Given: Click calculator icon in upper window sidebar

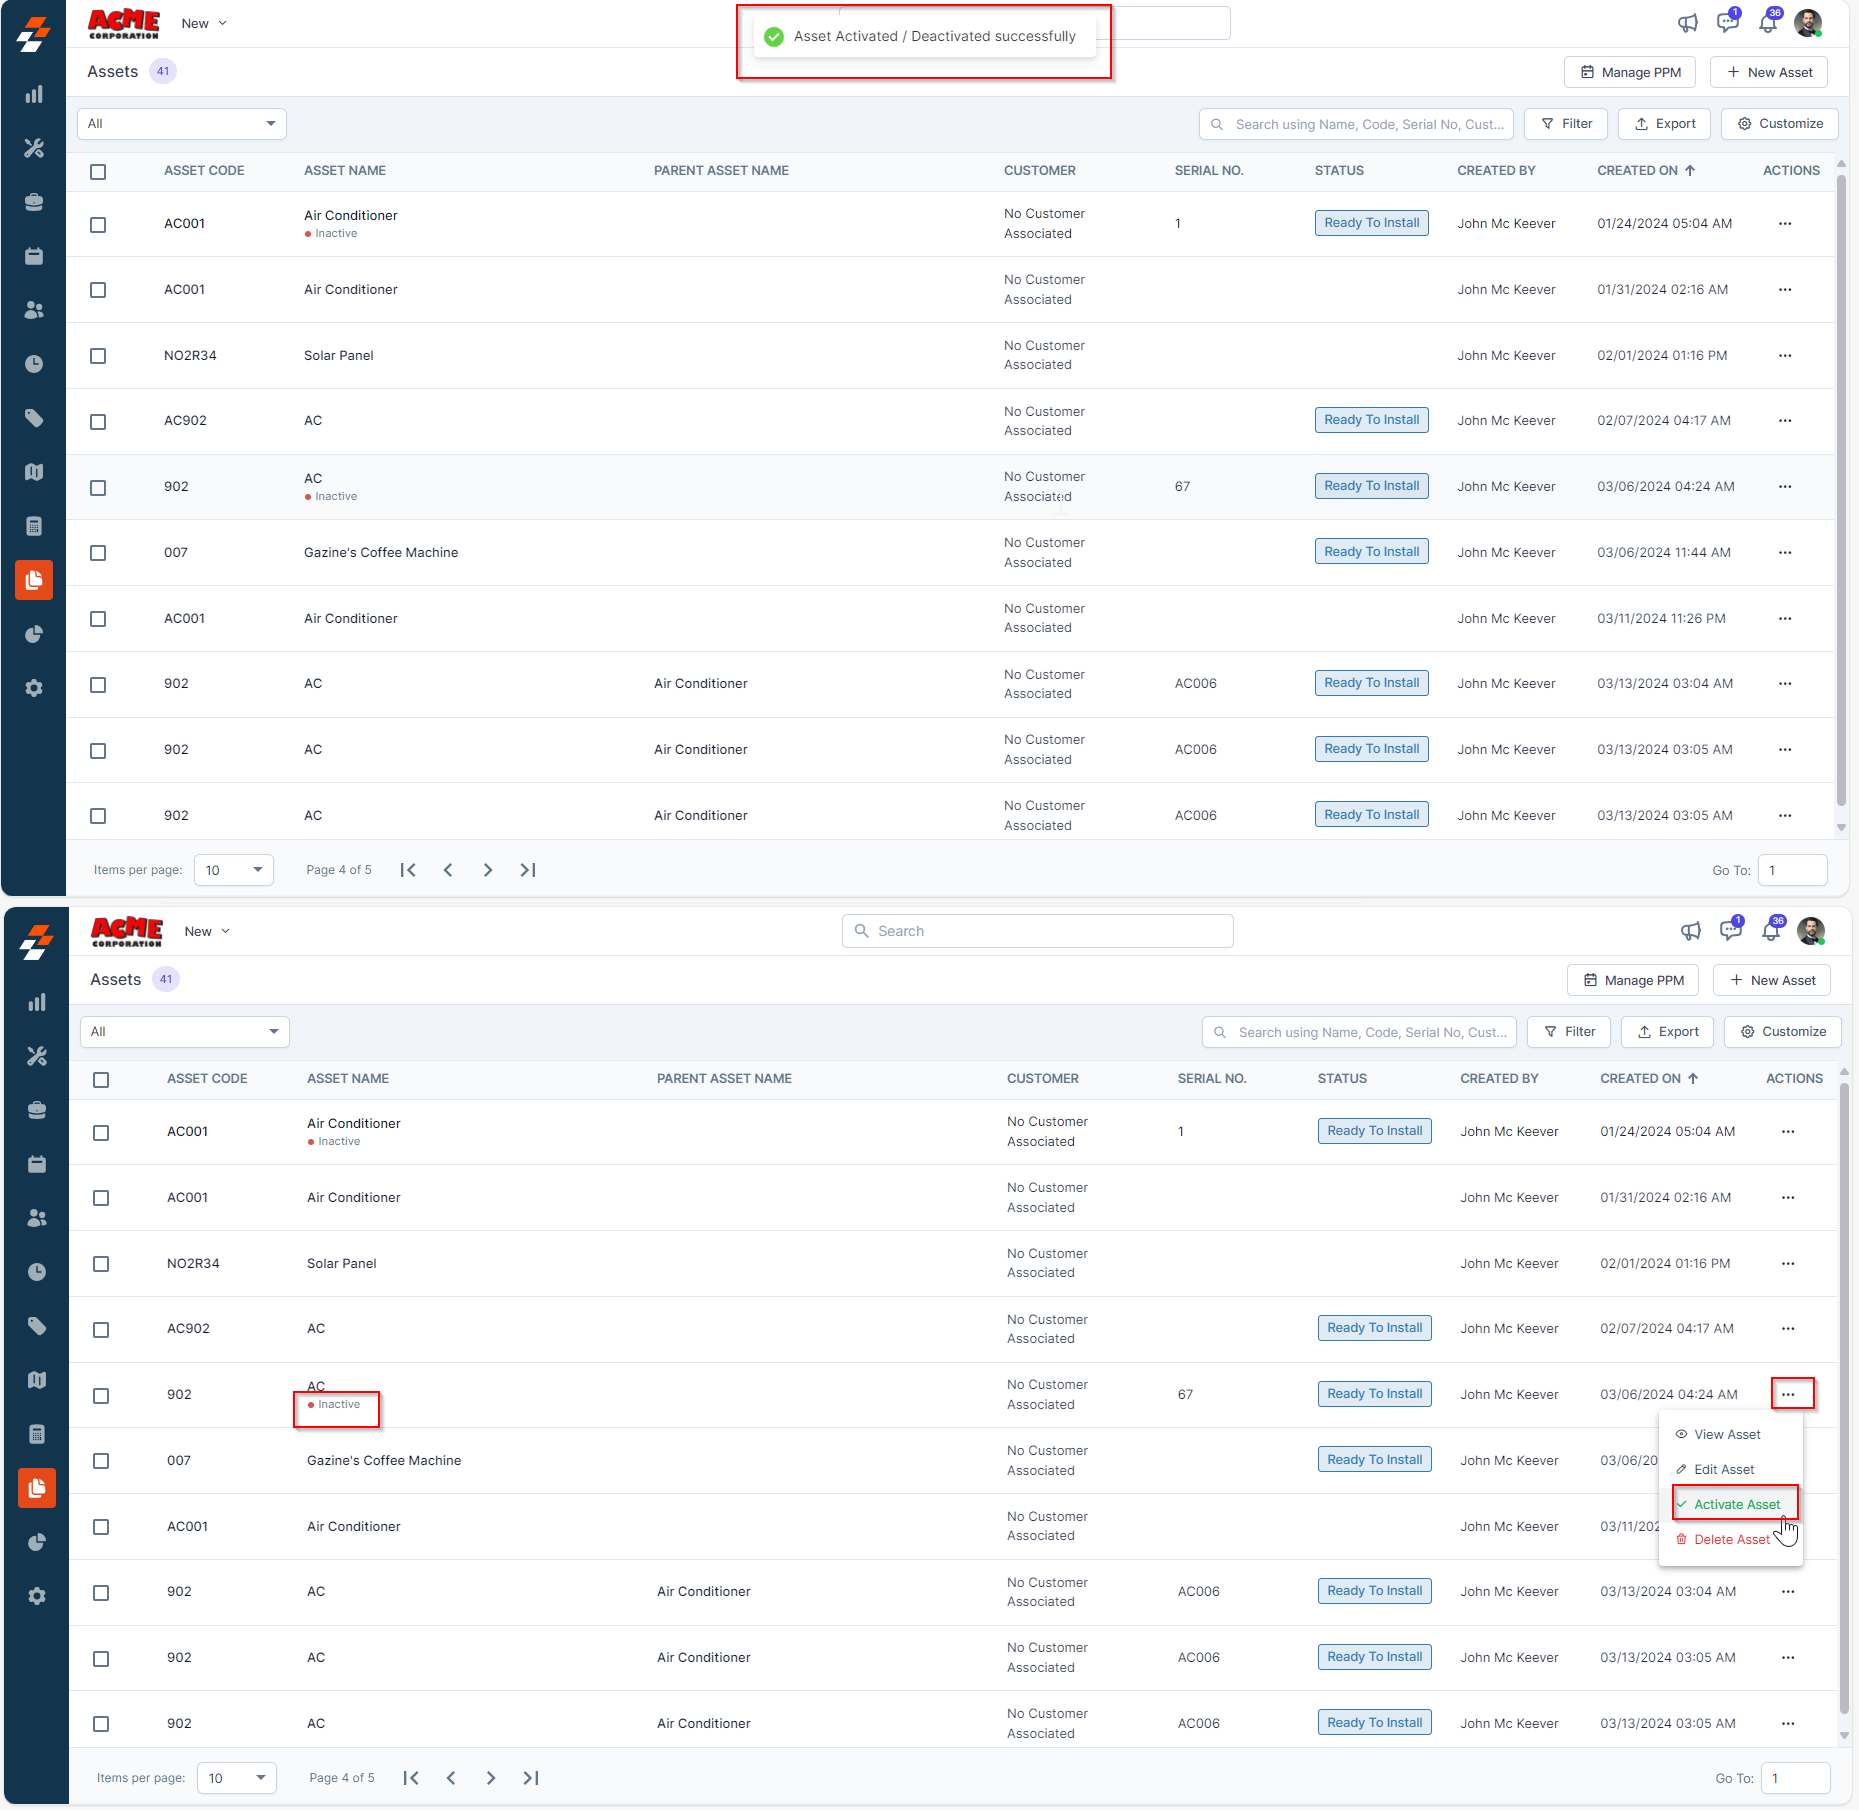Looking at the screenshot, I should pos(34,526).
